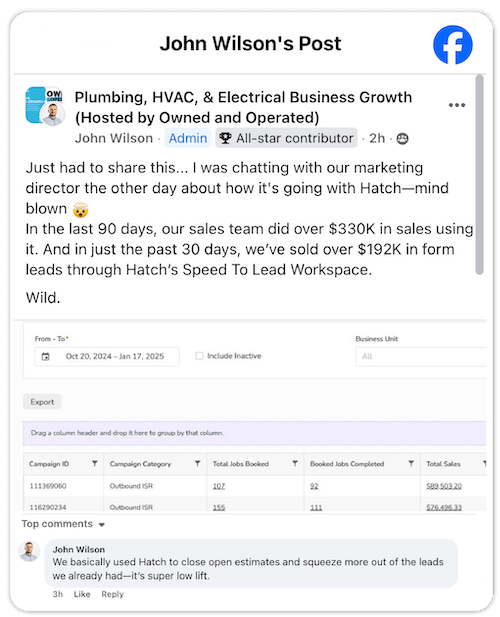Click the column grouping drop area bar
The image size is (500, 617).
tap(254, 433)
